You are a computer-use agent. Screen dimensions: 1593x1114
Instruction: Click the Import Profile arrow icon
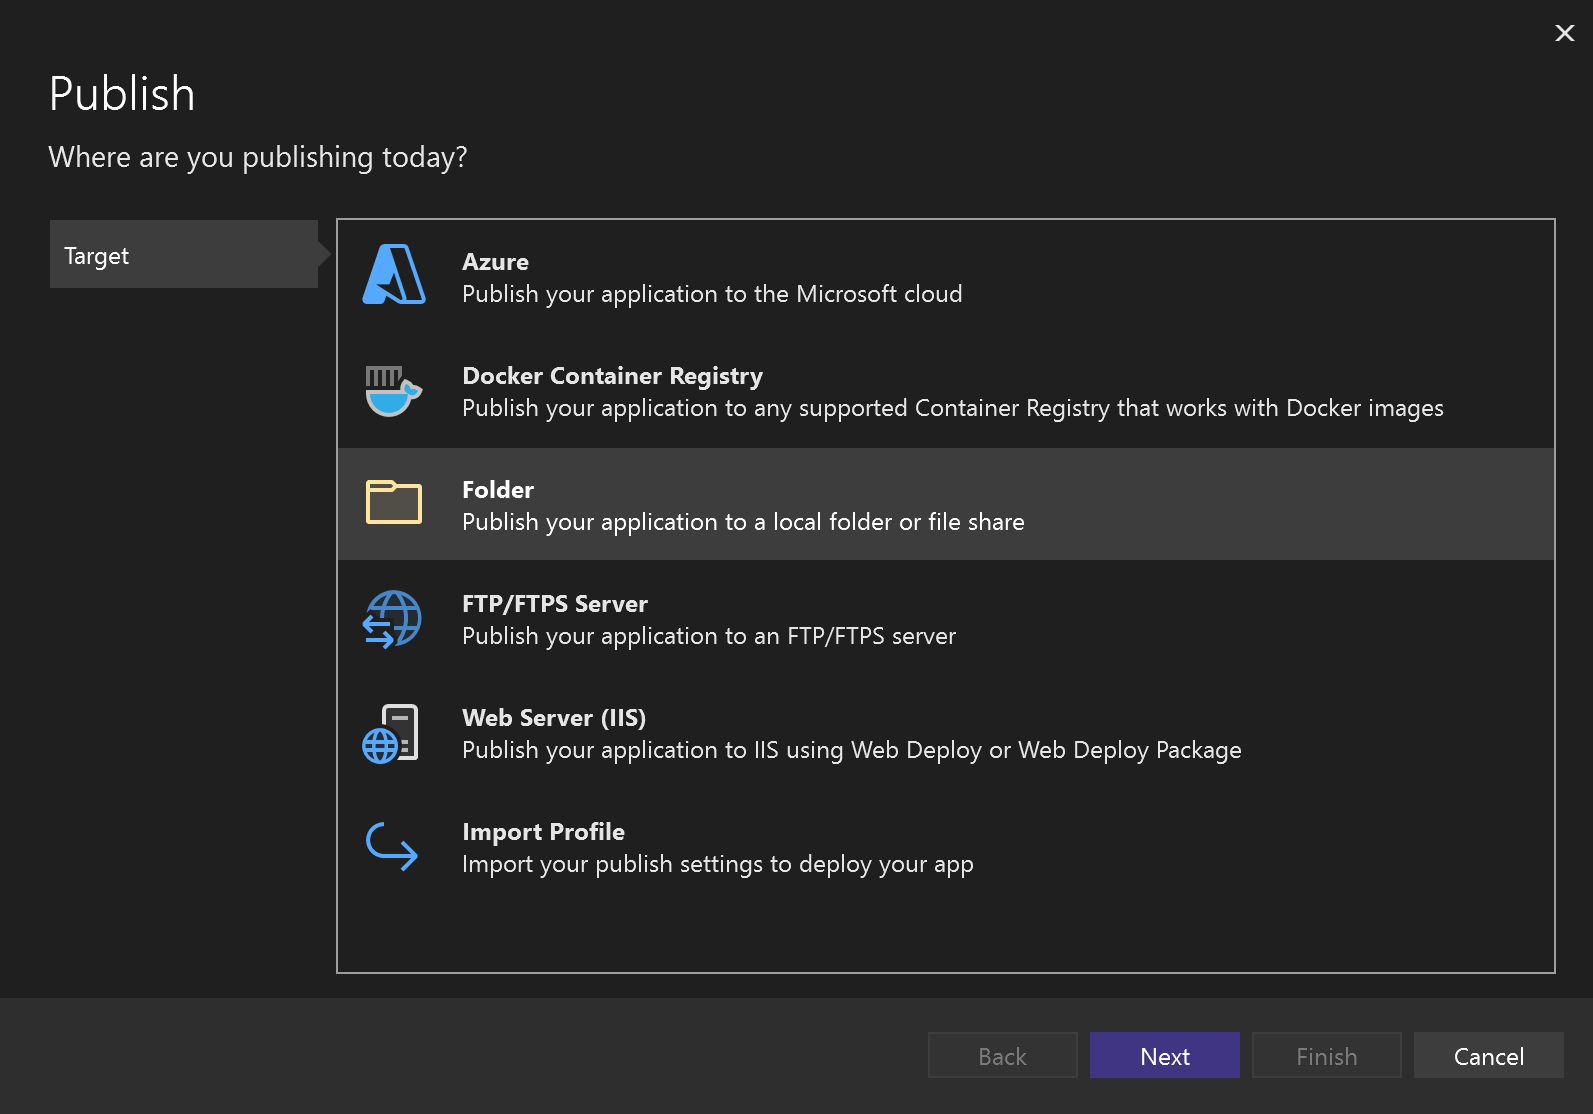[x=392, y=847]
